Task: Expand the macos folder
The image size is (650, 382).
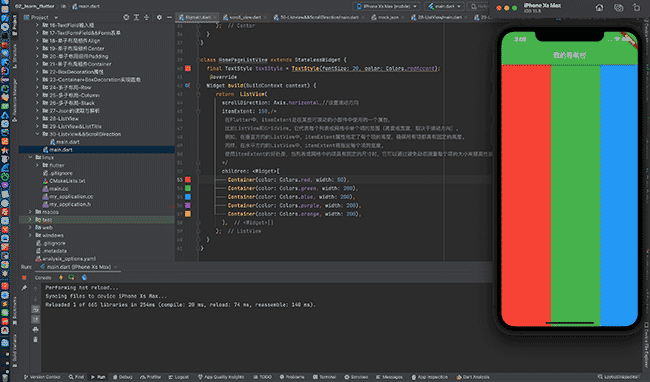Action: [x=30, y=212]
